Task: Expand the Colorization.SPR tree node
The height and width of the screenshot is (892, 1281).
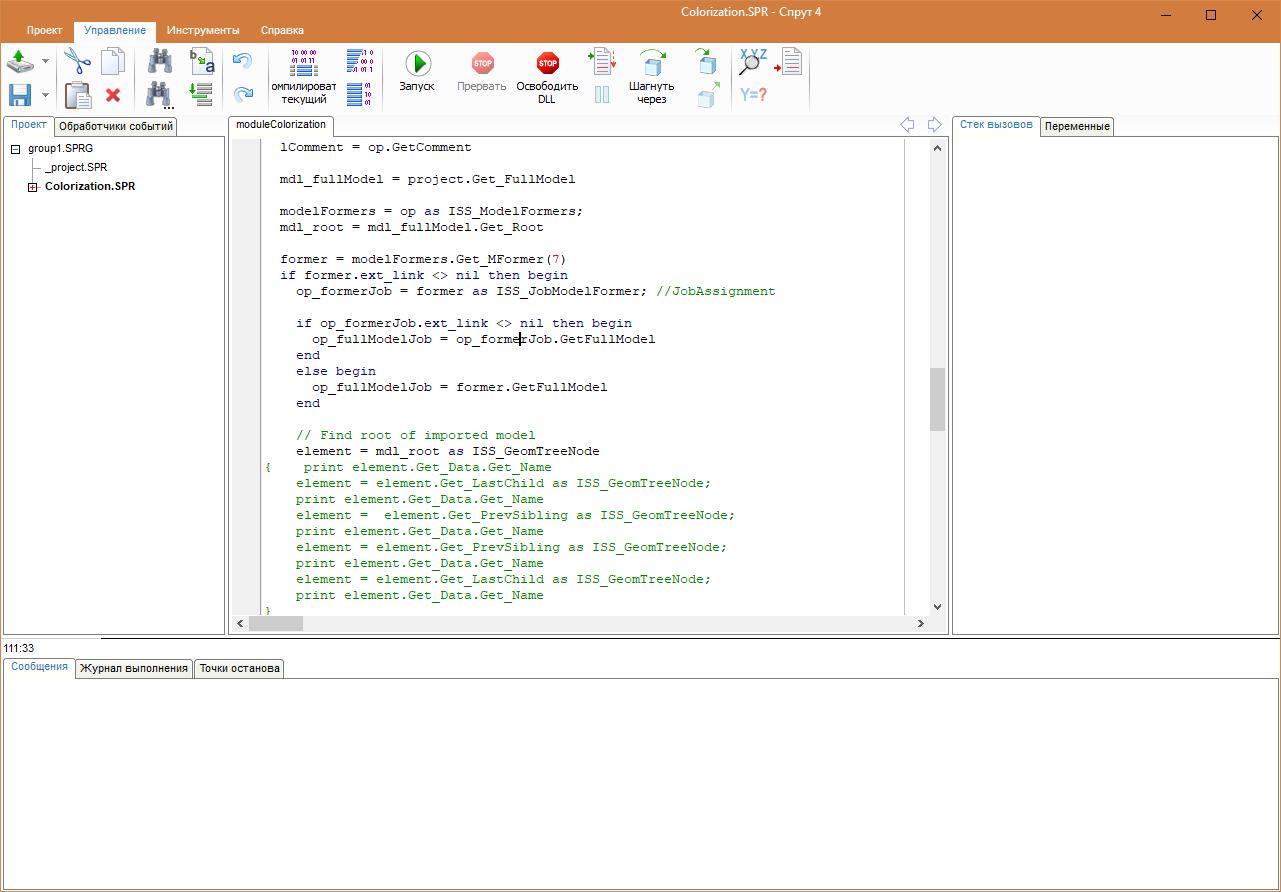Action: [33, 187]
